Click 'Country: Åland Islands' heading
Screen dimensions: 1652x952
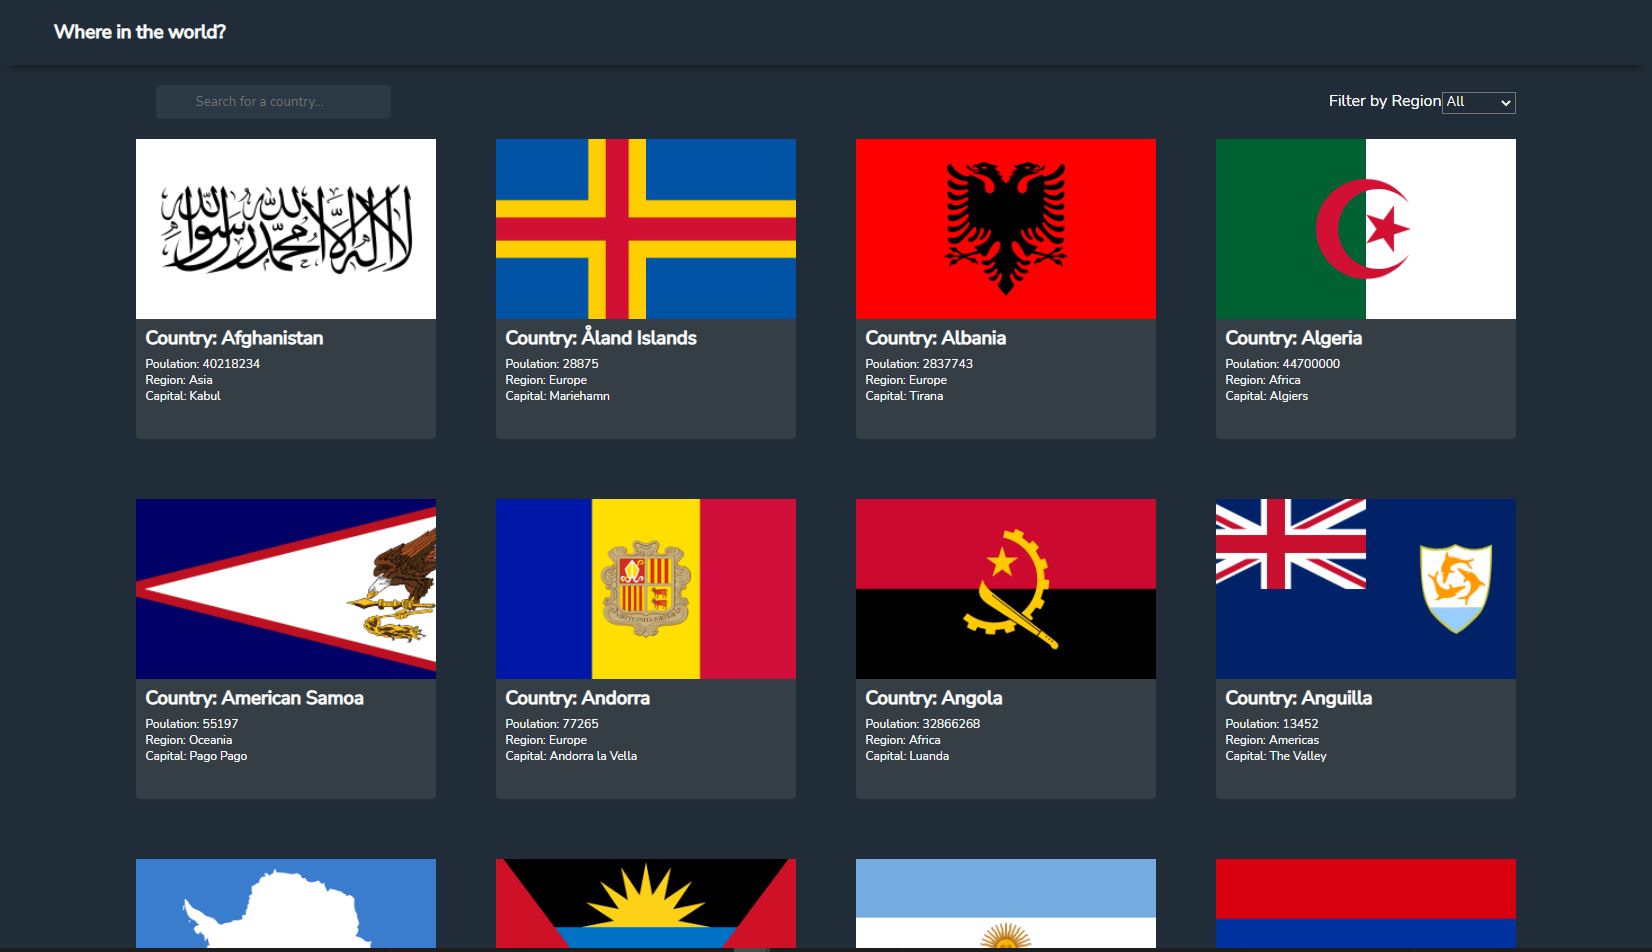click(601, 338)
